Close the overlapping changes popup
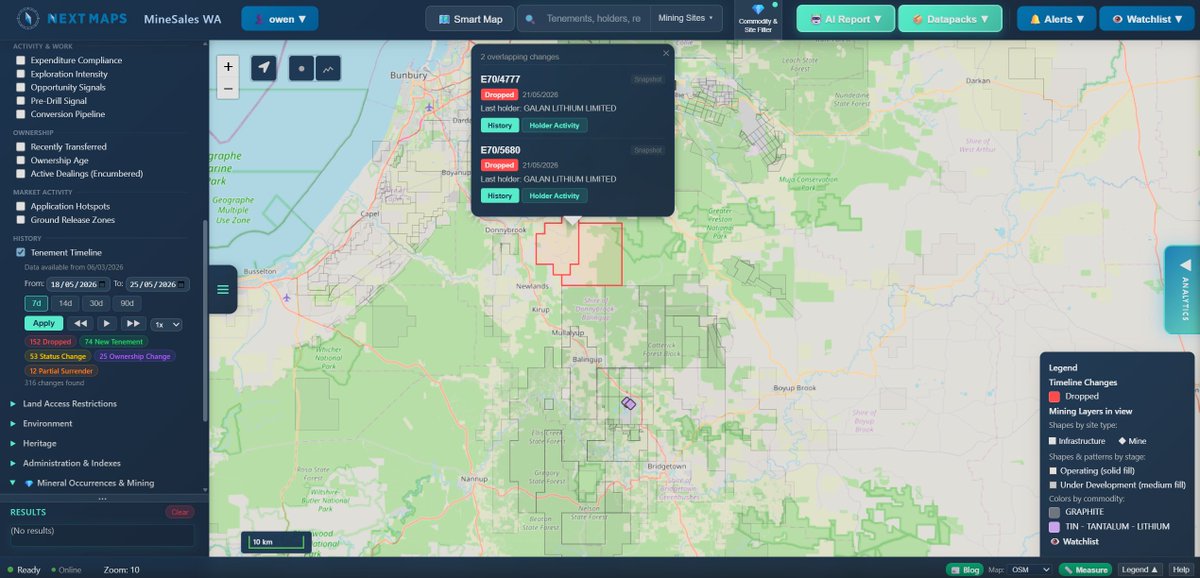 click(666, 53)
